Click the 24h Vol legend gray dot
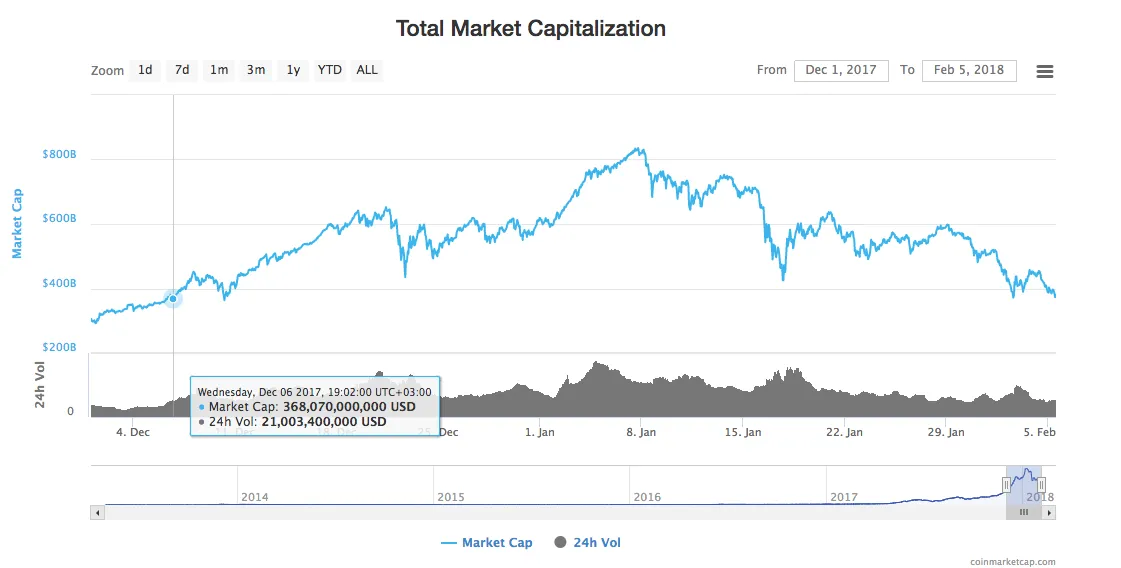Screen dimensions: 1121x568 tap(560, 542)
